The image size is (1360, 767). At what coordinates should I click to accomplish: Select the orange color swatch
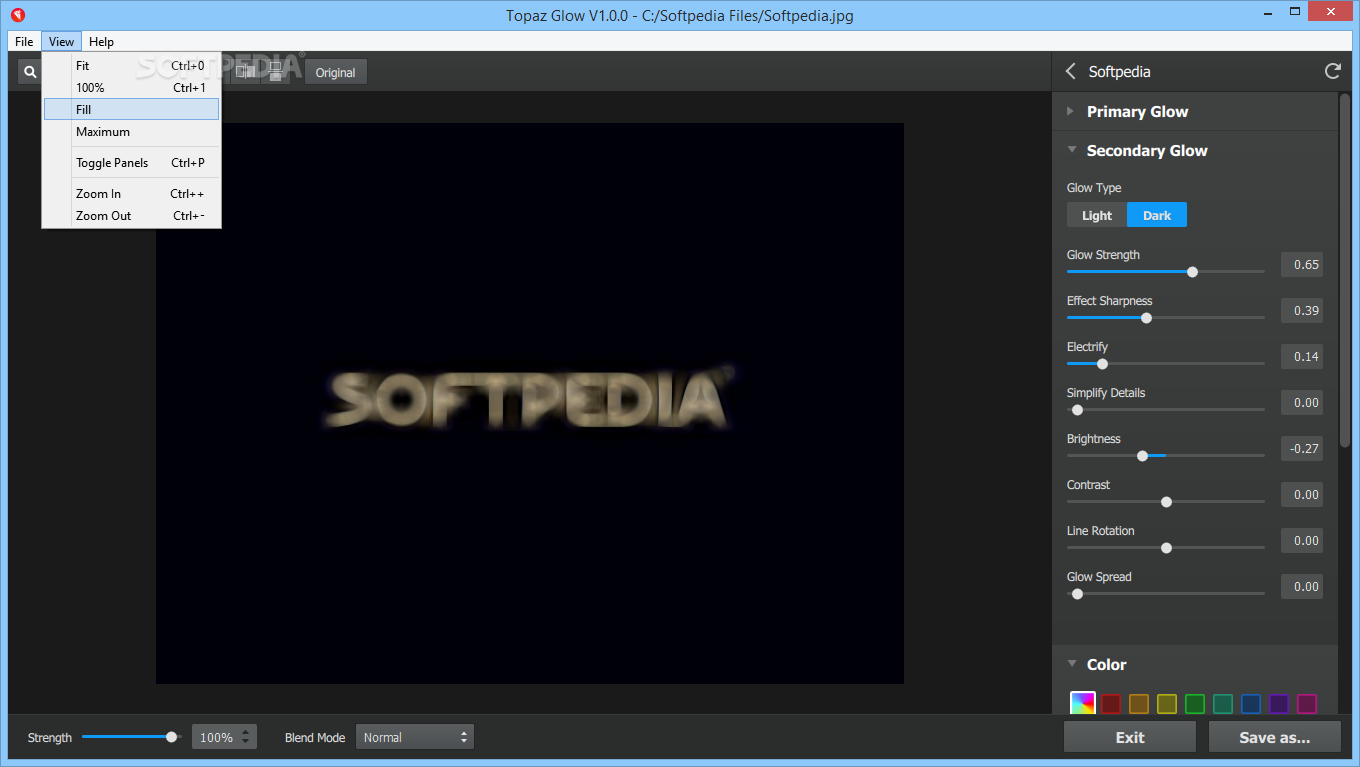[1138, 704]
